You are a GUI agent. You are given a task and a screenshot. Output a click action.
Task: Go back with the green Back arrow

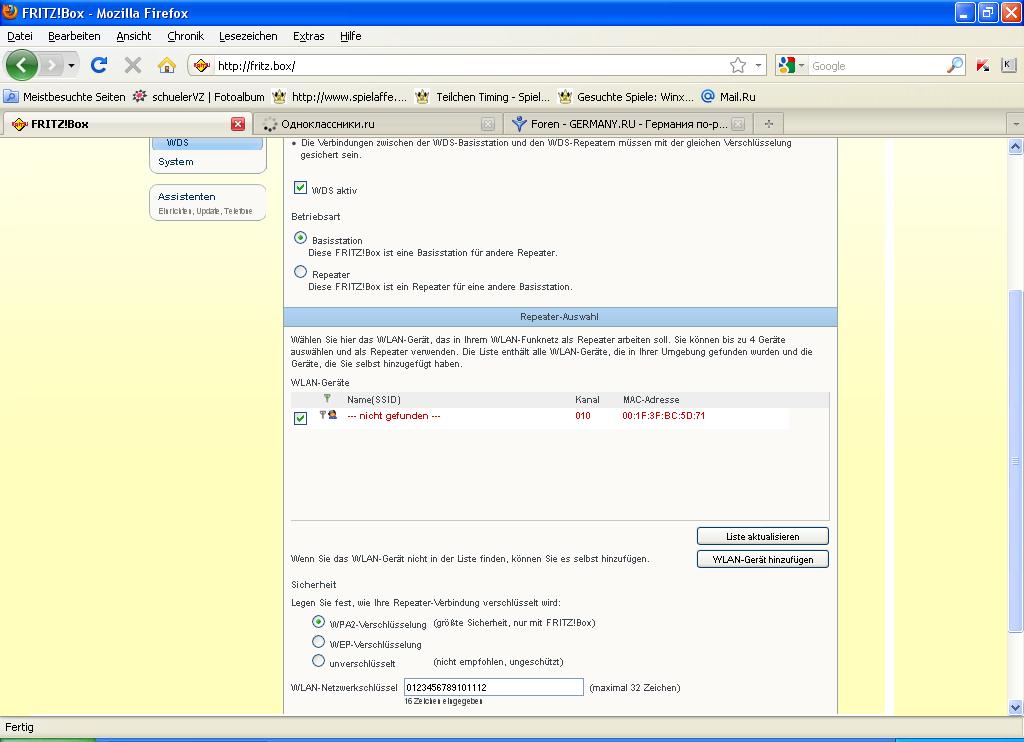22,65
